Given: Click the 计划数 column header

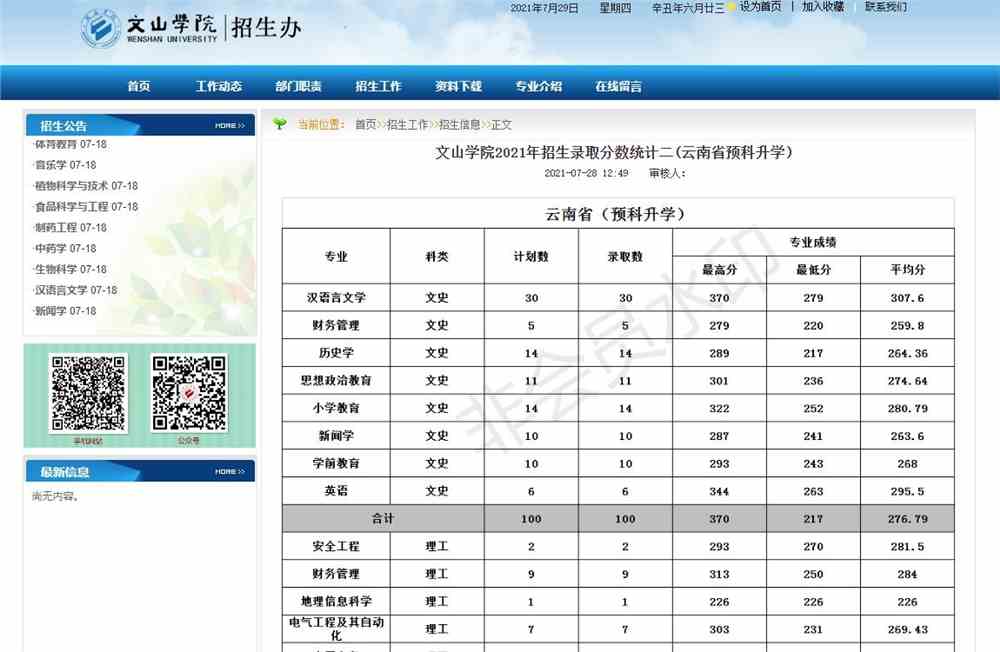Looking at the screenshot, I should click(x=531, y=256).
